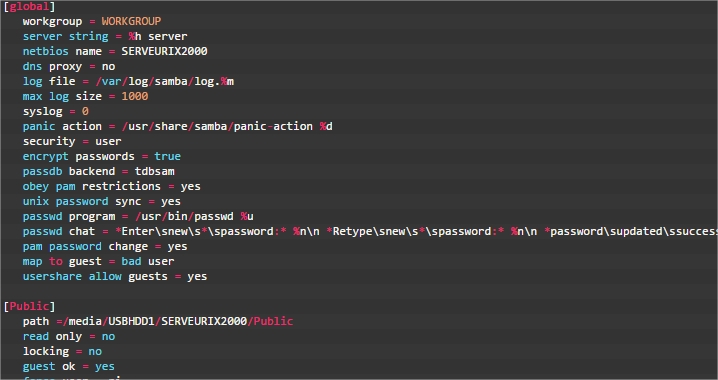Select passdb backend = tdbsam
The image size is (718, 380).
(98, 172)
